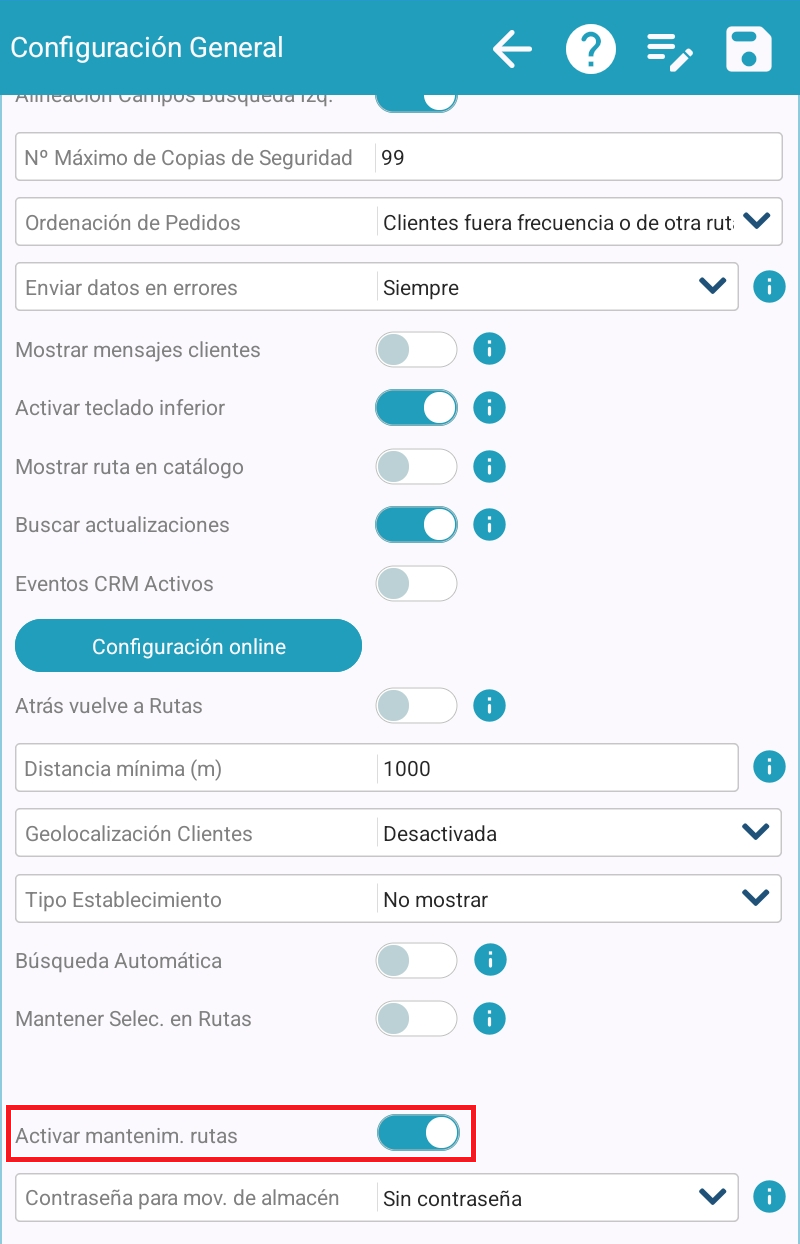Disable Activar mantenim. rutas switch
The width and height of the screenshot is (800, 1244).
(x=418, y=1133)
